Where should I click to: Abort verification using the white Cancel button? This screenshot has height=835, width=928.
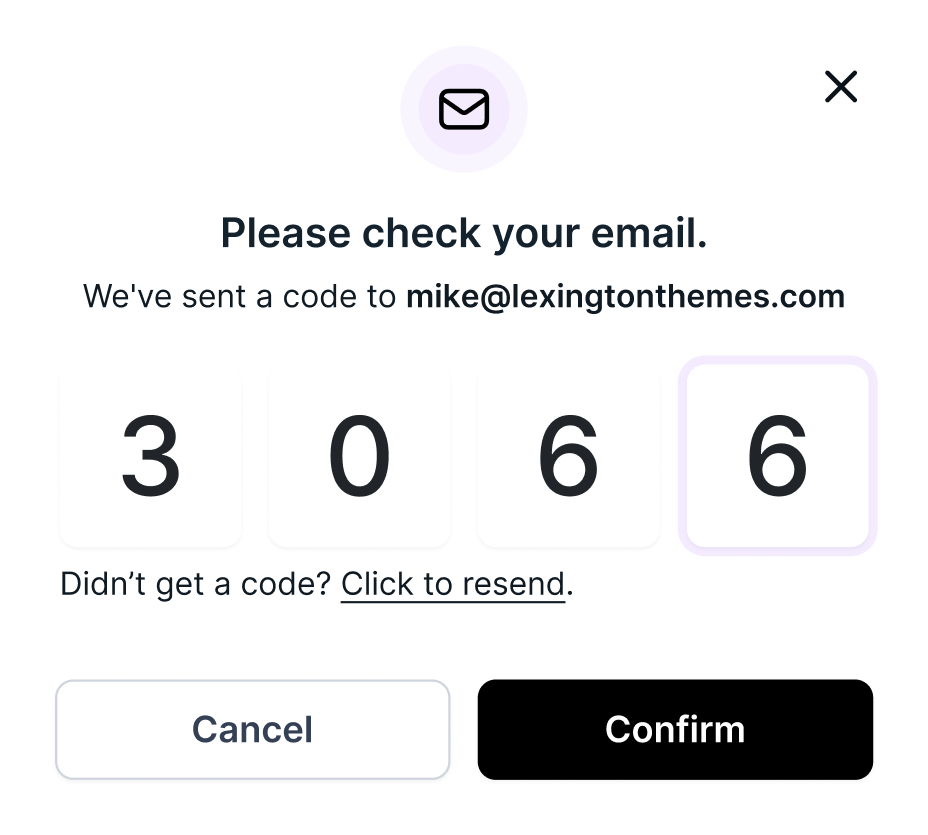[x=252, y=729]
